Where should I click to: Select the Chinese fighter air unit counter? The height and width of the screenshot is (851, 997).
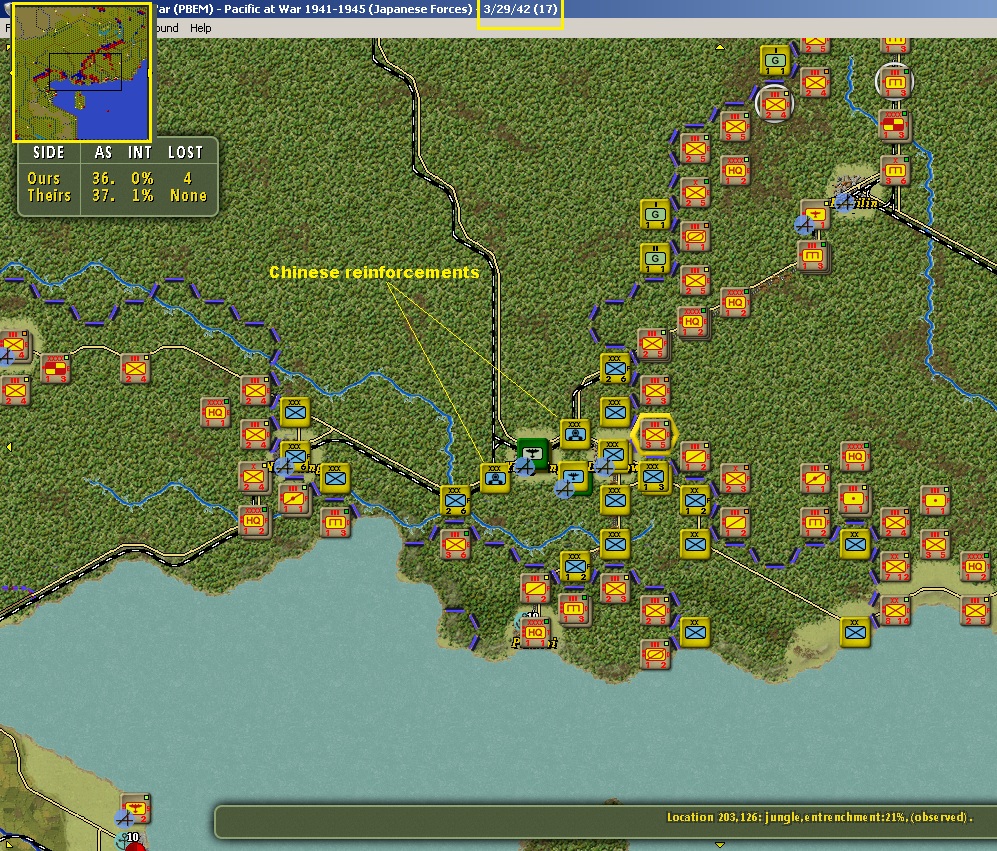click(x=574, y=478)
